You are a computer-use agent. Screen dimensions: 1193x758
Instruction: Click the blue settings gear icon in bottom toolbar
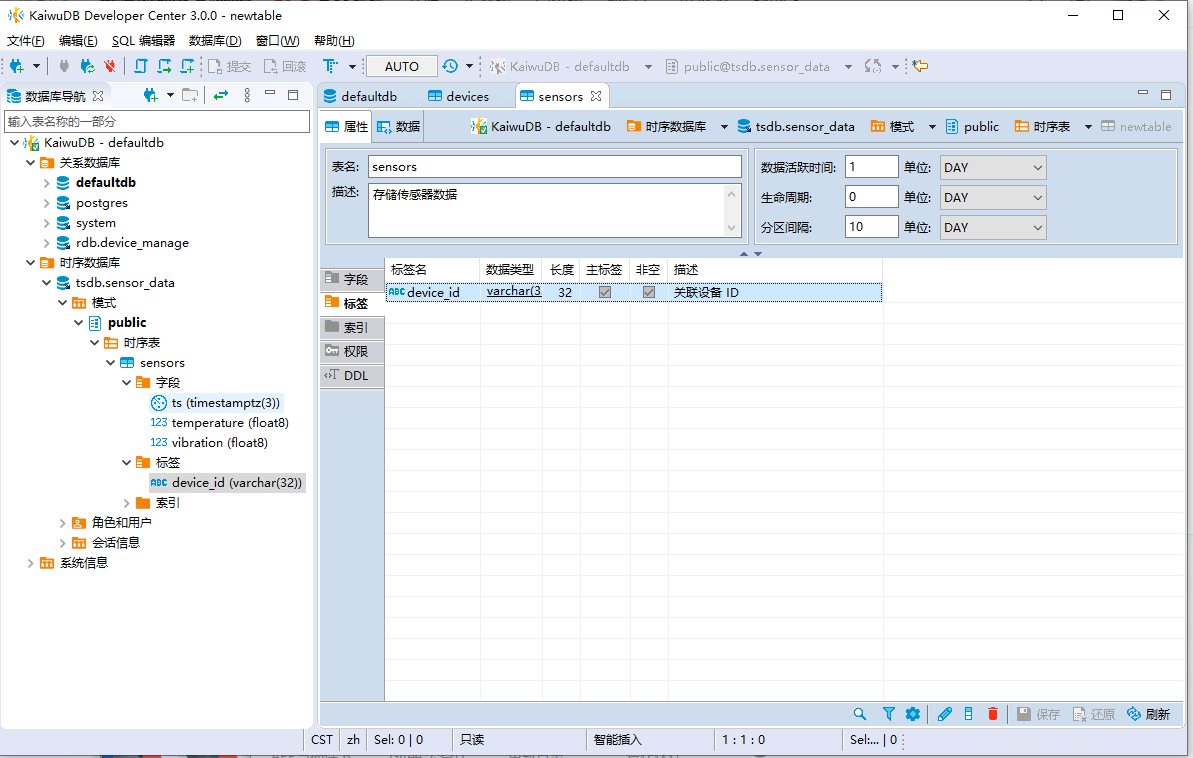coord(913,714)
